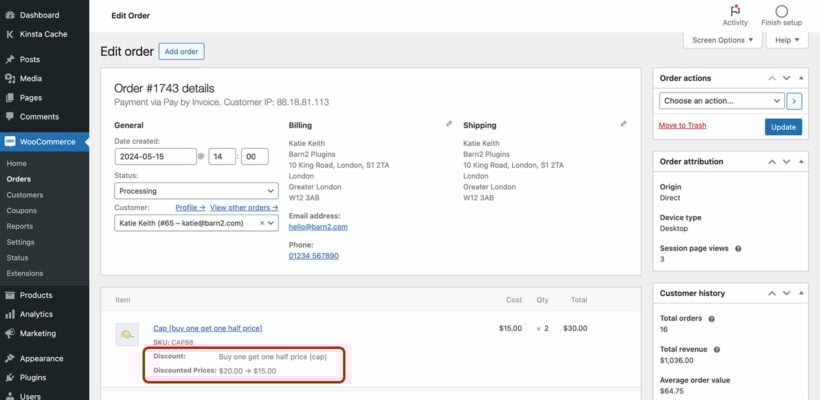
Task: Open Reports submenu item
Action: (20, 226)
